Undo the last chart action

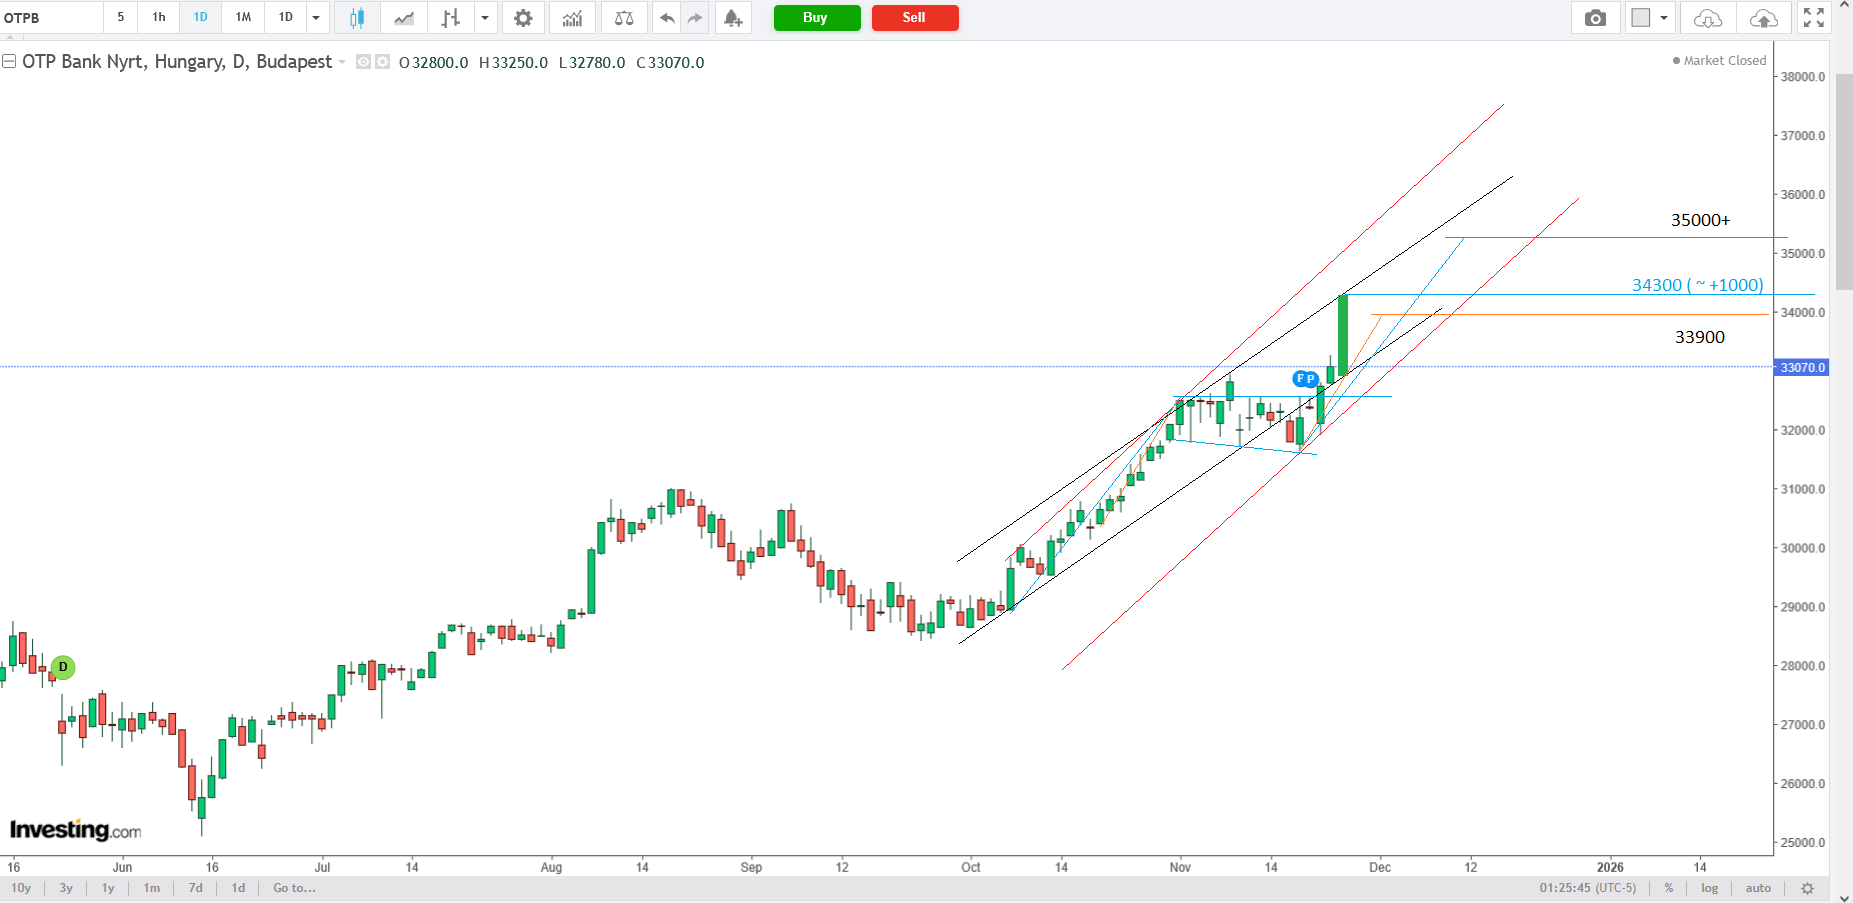point(667,18)
